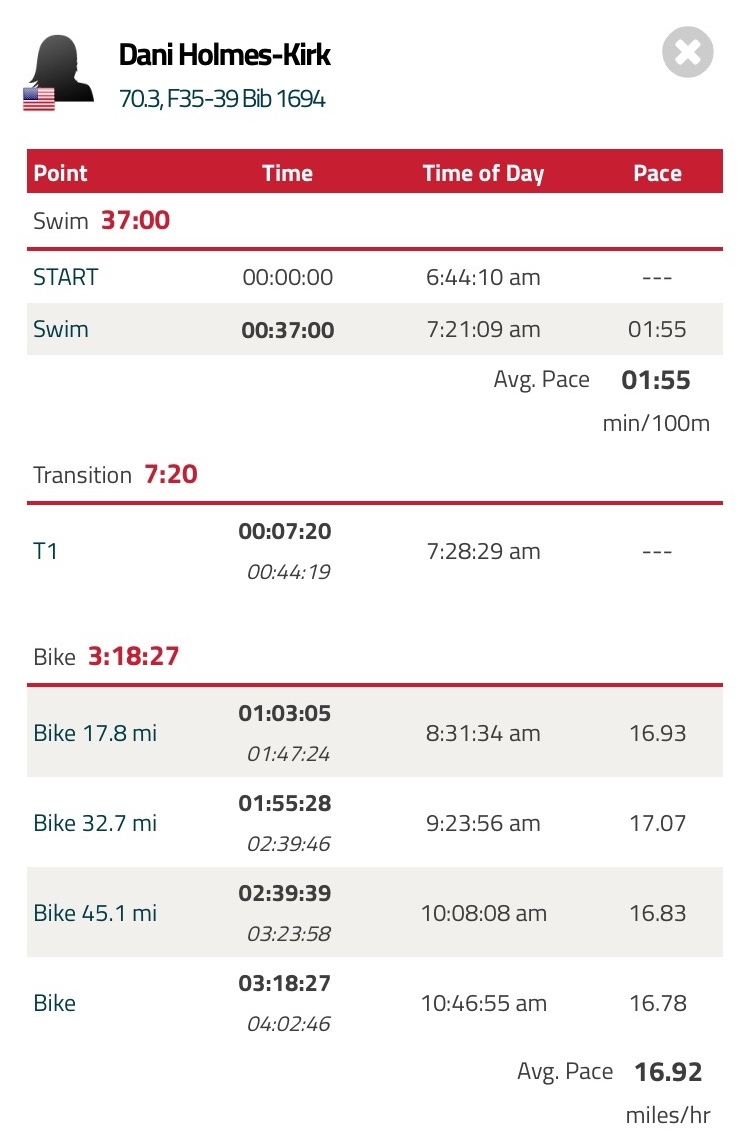Open Dani Holmes-Kirk athlete name
750x1135 pixels.
pyautogui.click(x=224, y=55)
